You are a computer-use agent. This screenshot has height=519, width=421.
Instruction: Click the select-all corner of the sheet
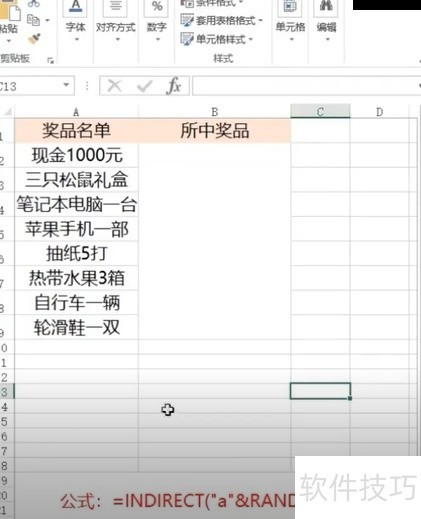click(x=7, y=112)
